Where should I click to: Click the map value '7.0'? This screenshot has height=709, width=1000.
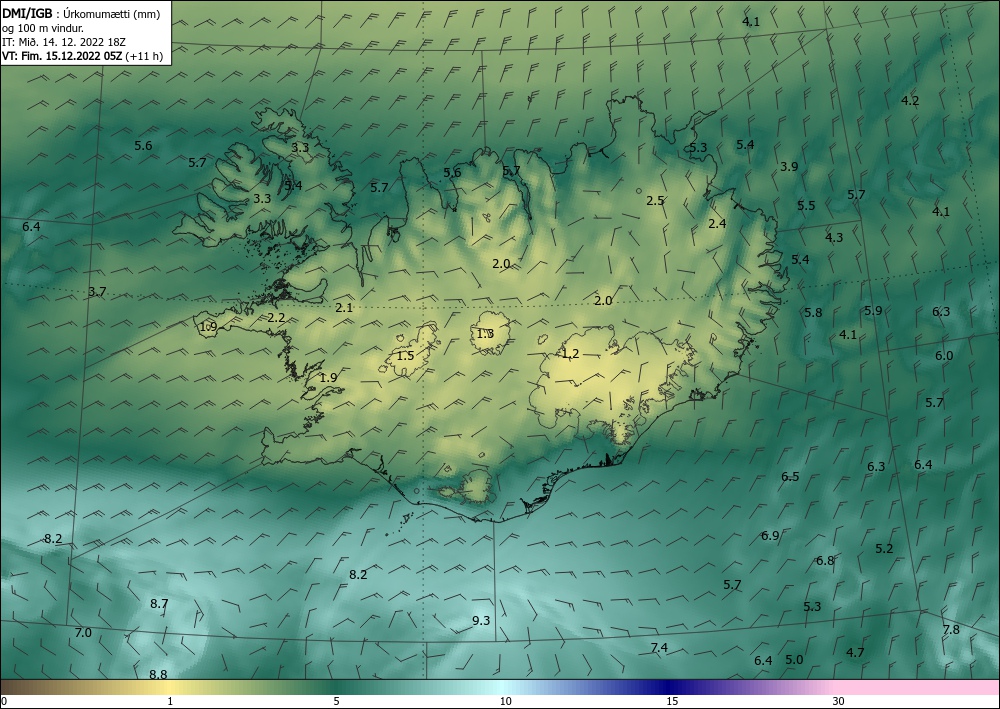coord(84,632)
